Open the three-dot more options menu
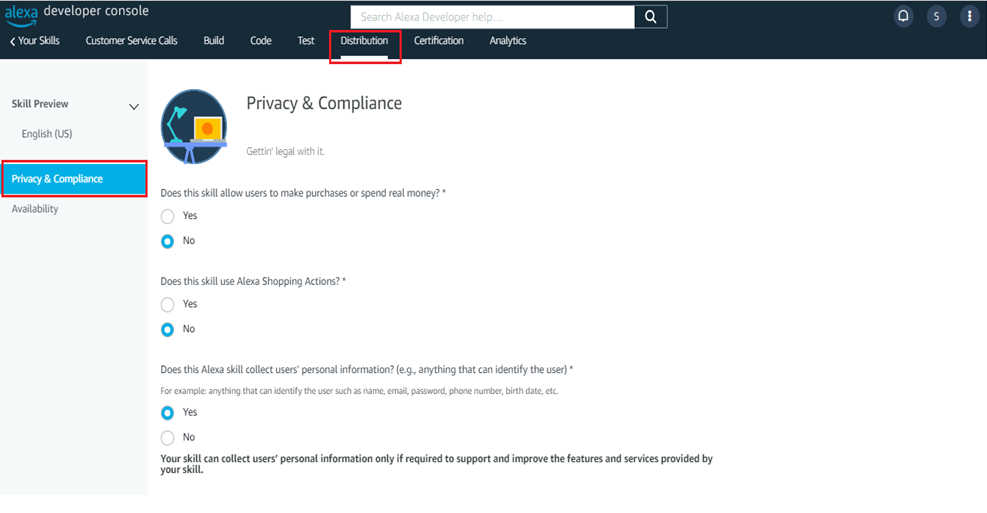Image resolution: width=987 pixels, height=513 pixels. 968,17
